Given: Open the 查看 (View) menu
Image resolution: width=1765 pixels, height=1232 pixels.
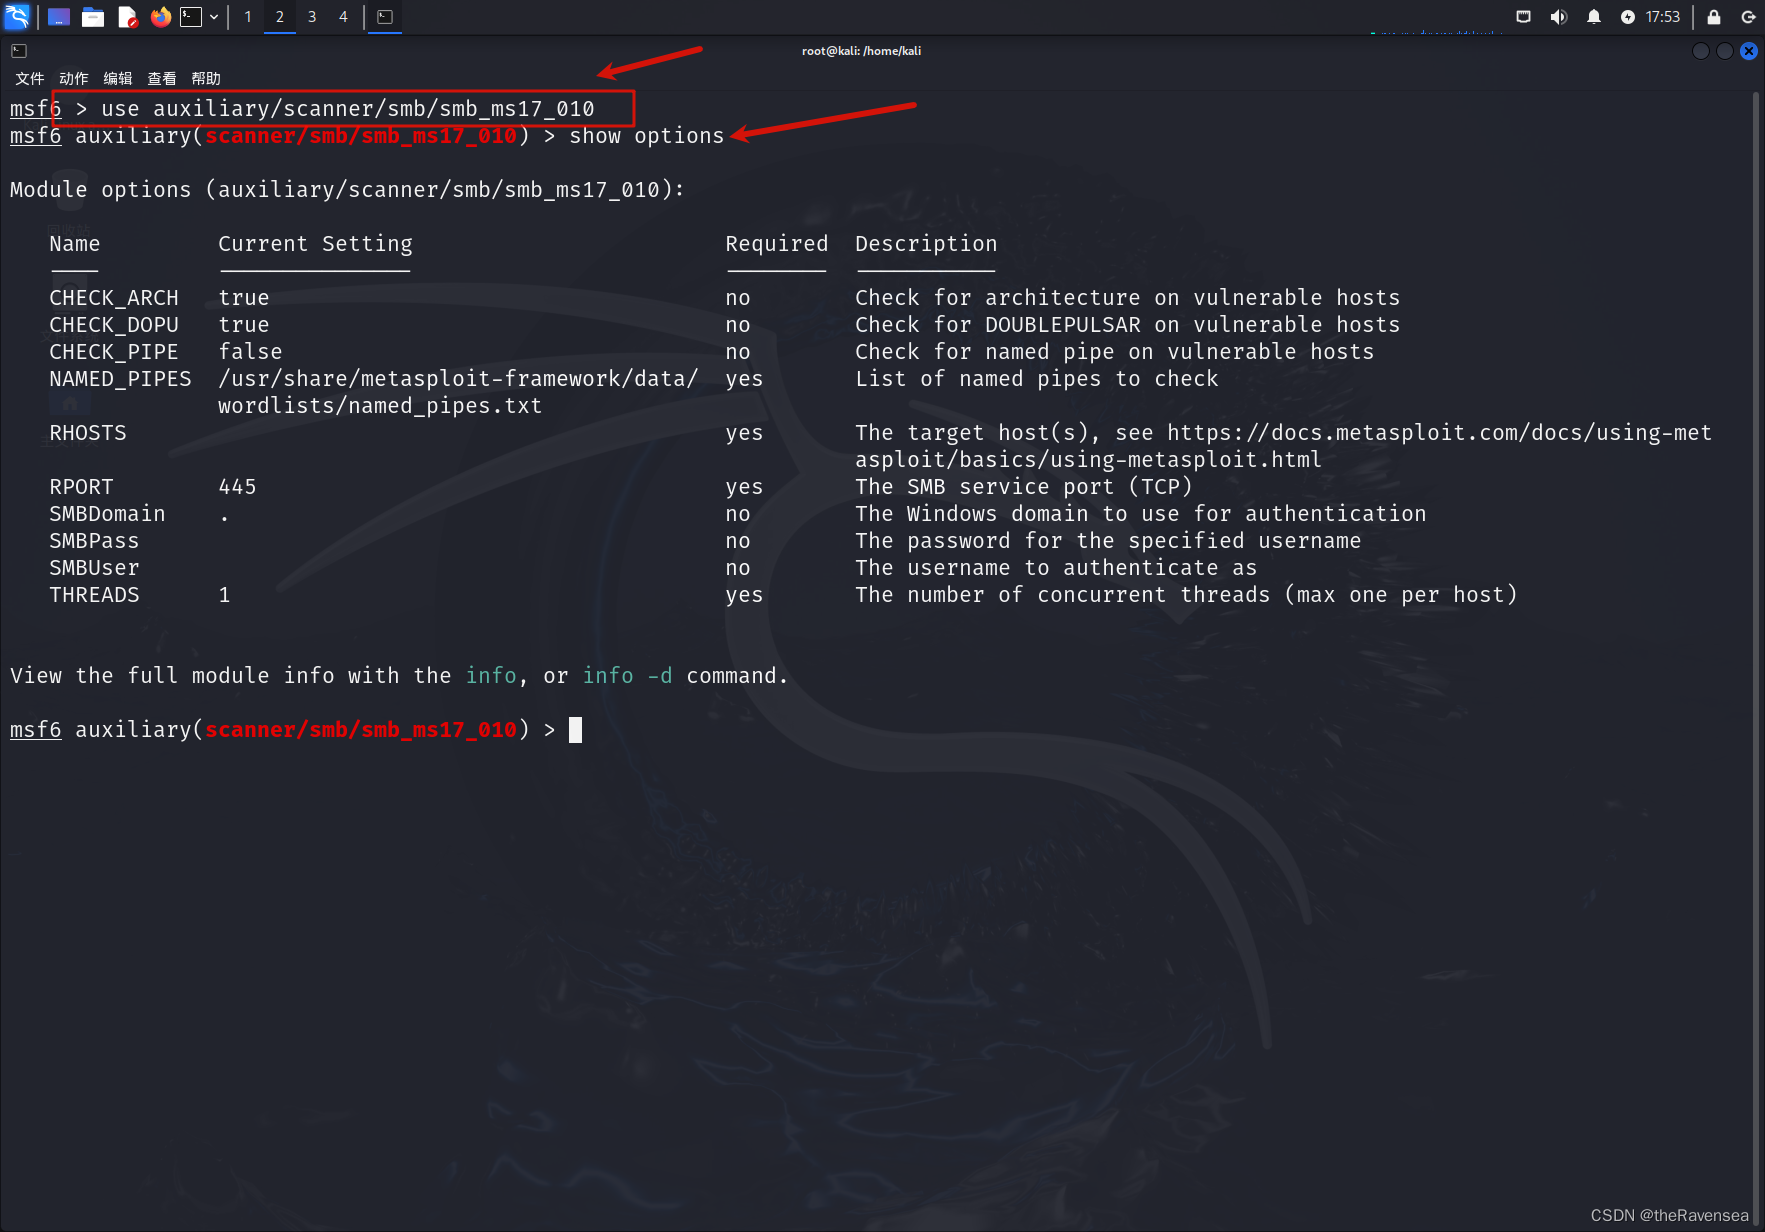Looking at the screenshot, I should tap(162, 79).
